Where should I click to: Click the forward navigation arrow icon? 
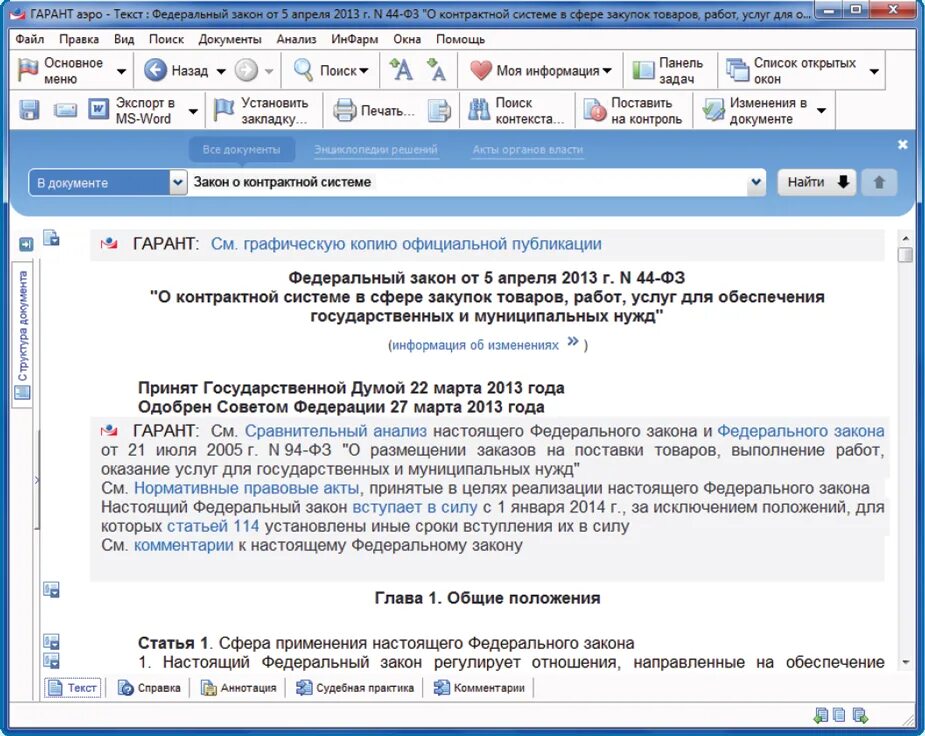point(246,71)
